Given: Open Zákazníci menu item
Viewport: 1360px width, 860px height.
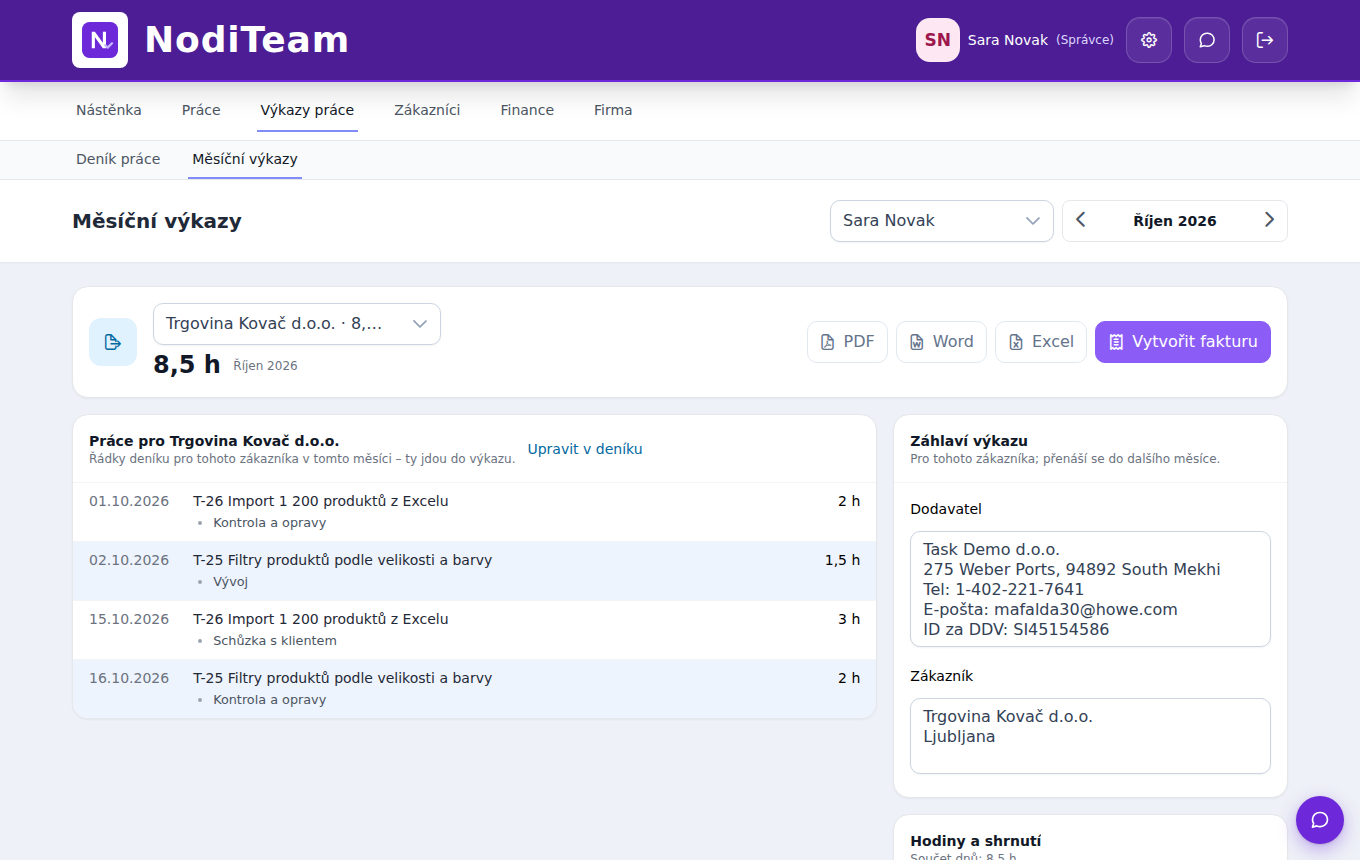Looking at the screenshot, I should (427, 110).
